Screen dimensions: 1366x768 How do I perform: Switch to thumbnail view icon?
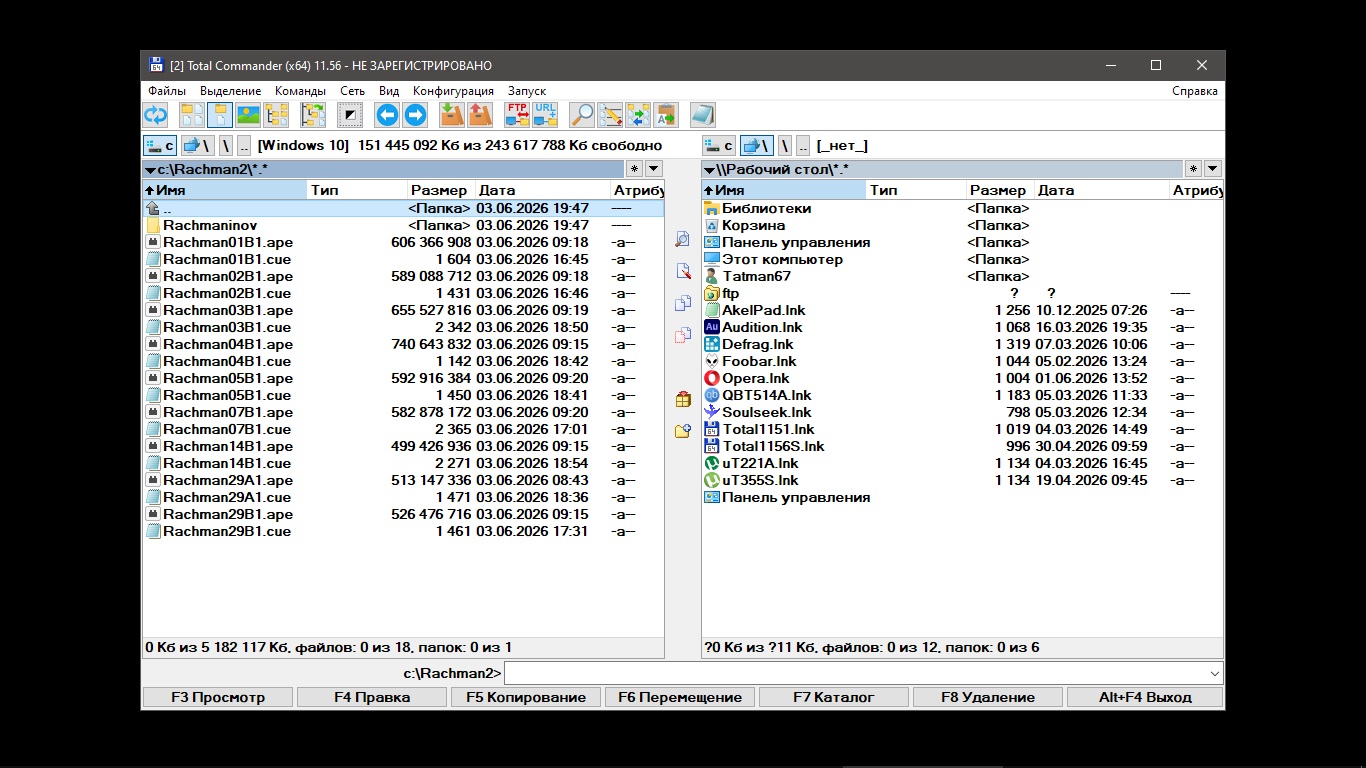248,115
